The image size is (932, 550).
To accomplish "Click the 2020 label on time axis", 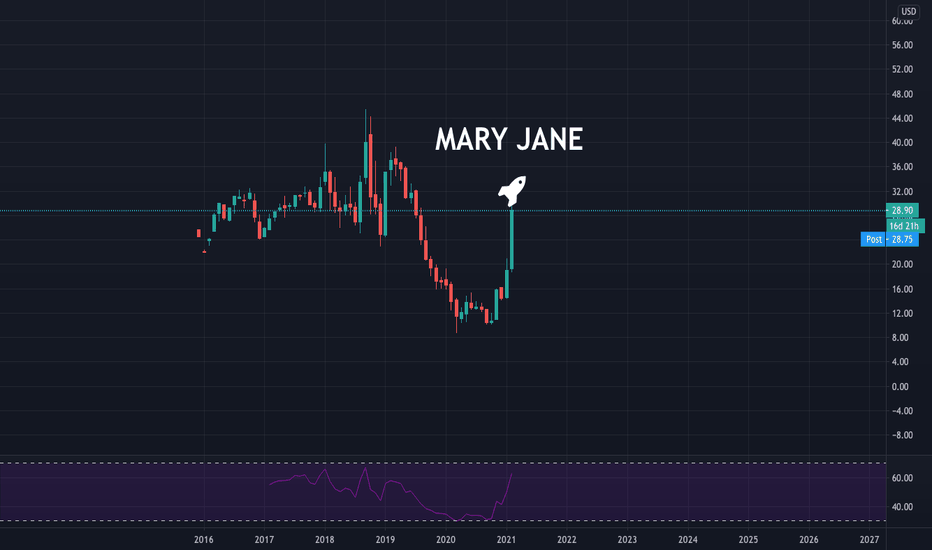I will 446,540.
